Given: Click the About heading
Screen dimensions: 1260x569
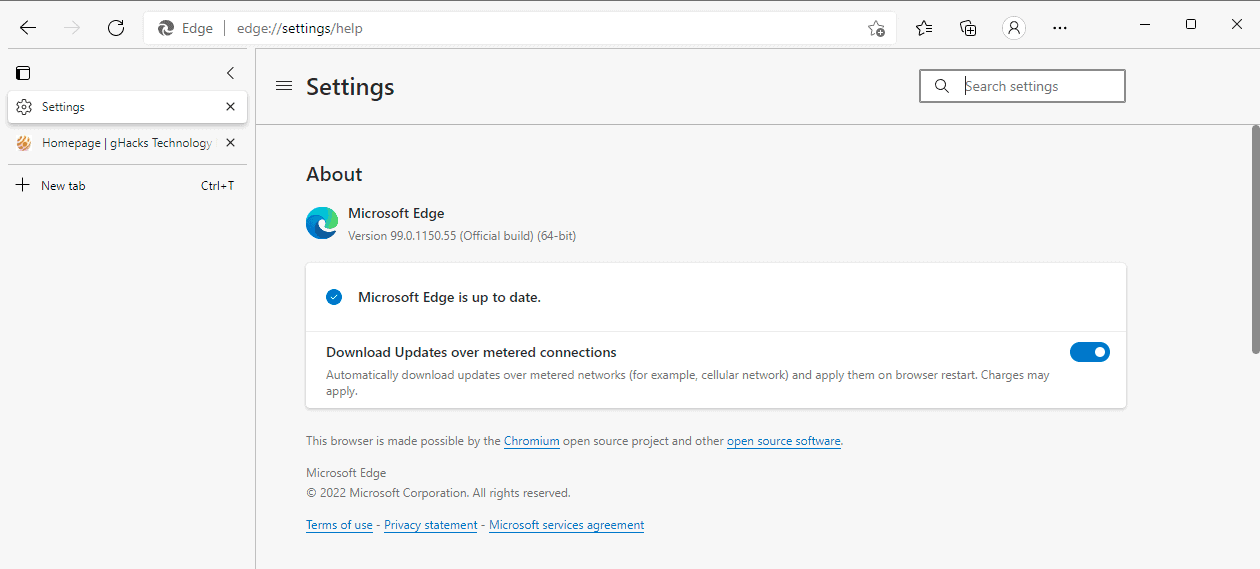Looking at the screenshot, I should click(334, 174).
